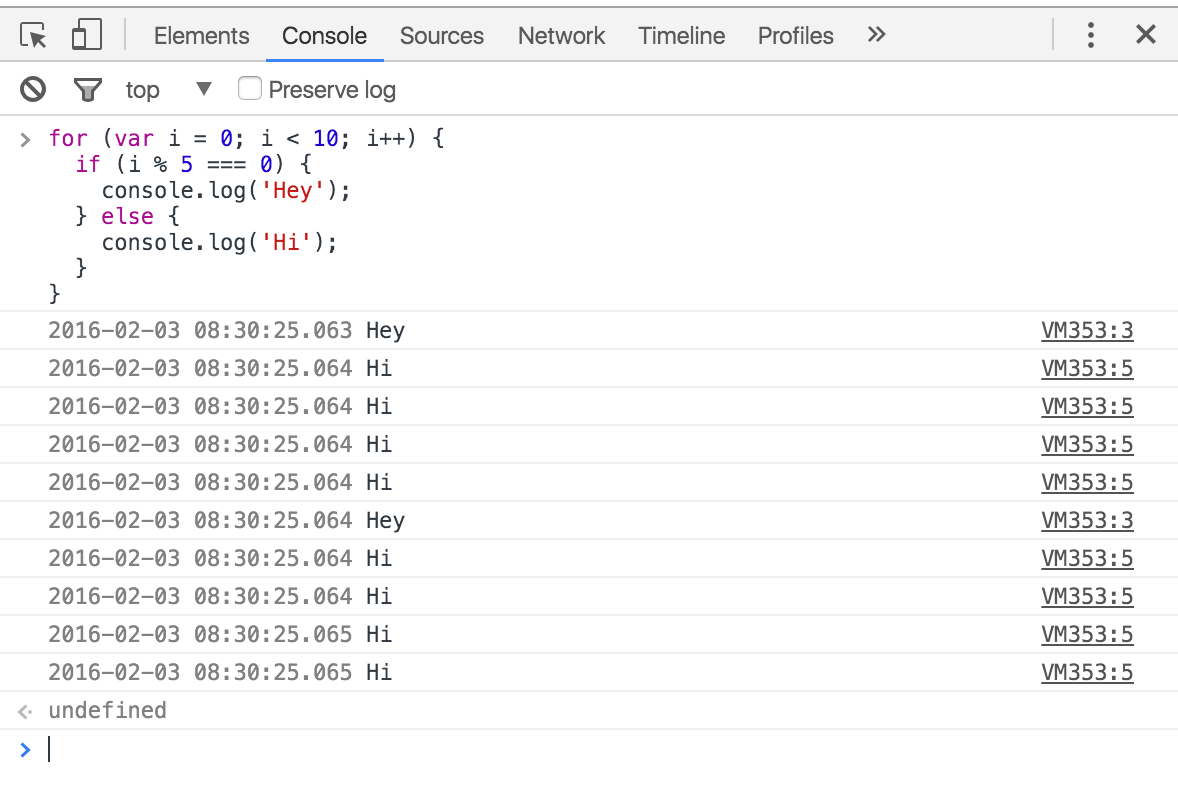Switch to the Sources tab

point(441,36)
